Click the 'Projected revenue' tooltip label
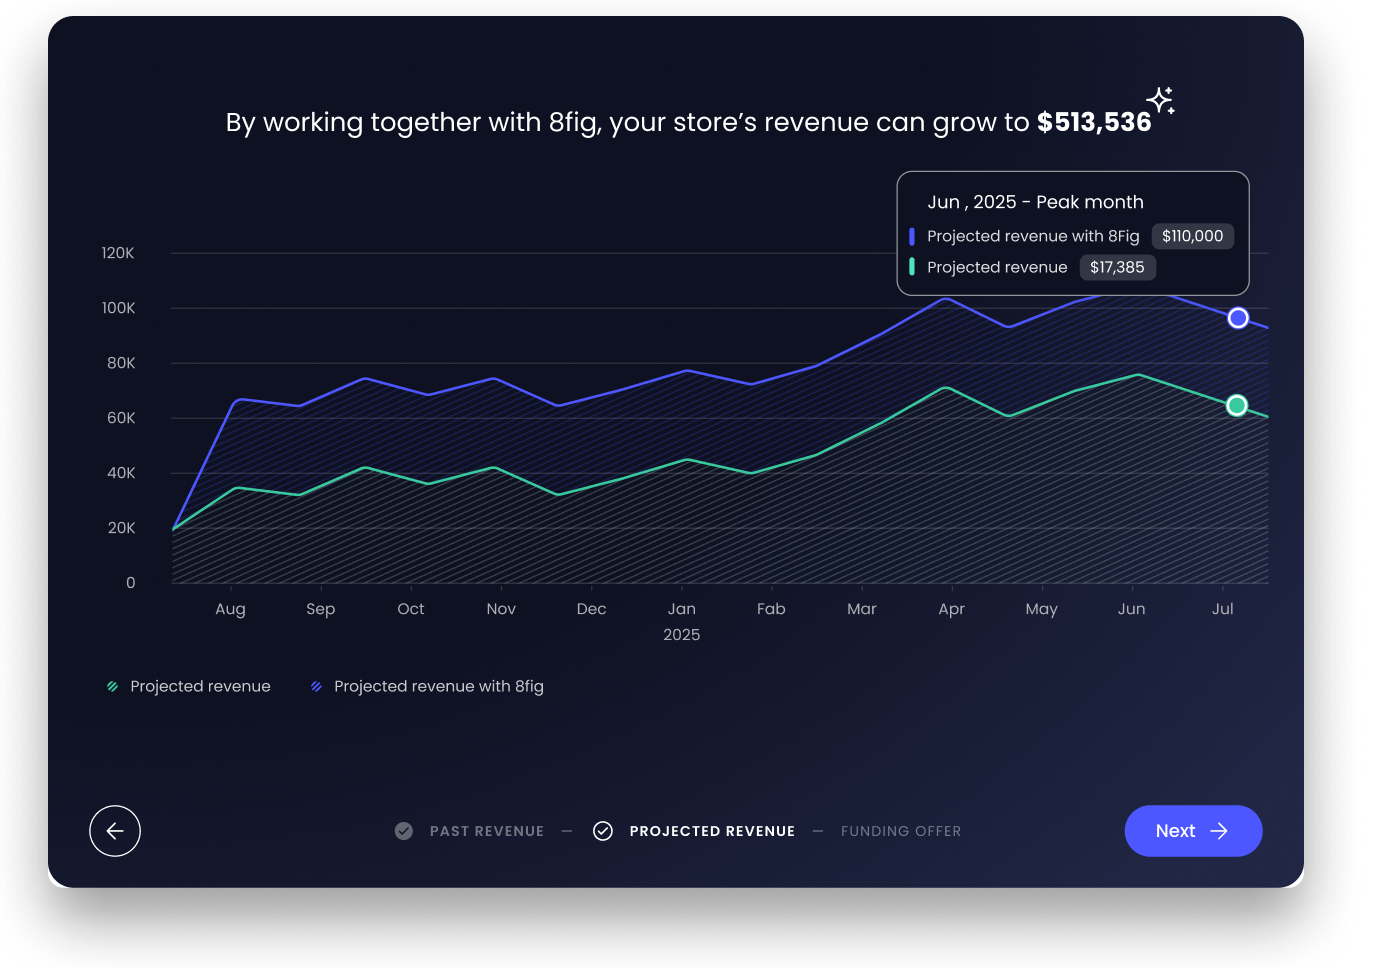 tap(997, 267)
